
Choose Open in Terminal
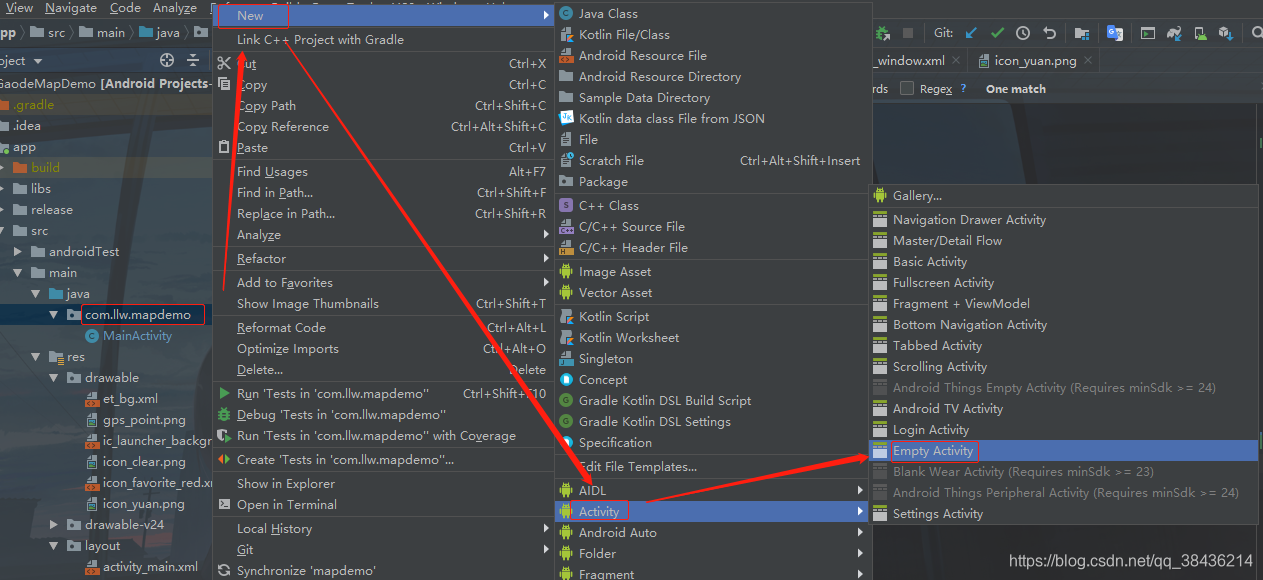(384, 505)
